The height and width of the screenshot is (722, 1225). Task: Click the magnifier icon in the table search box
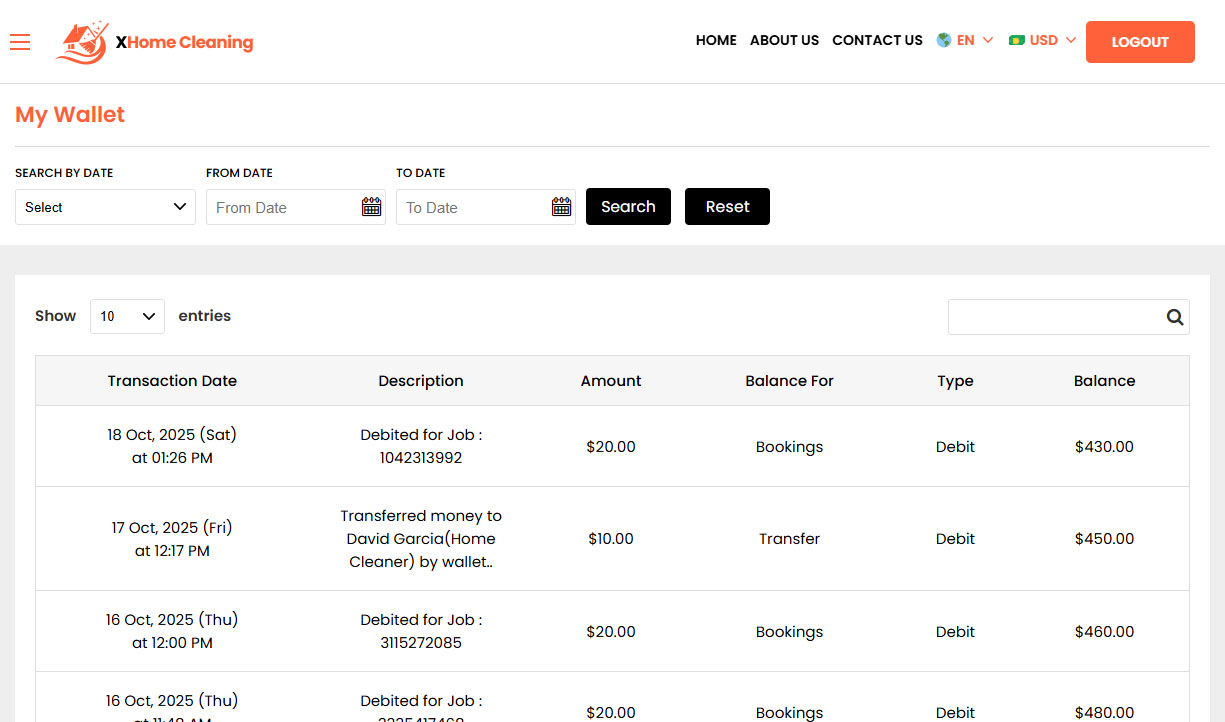click(x=1174, y=316)
